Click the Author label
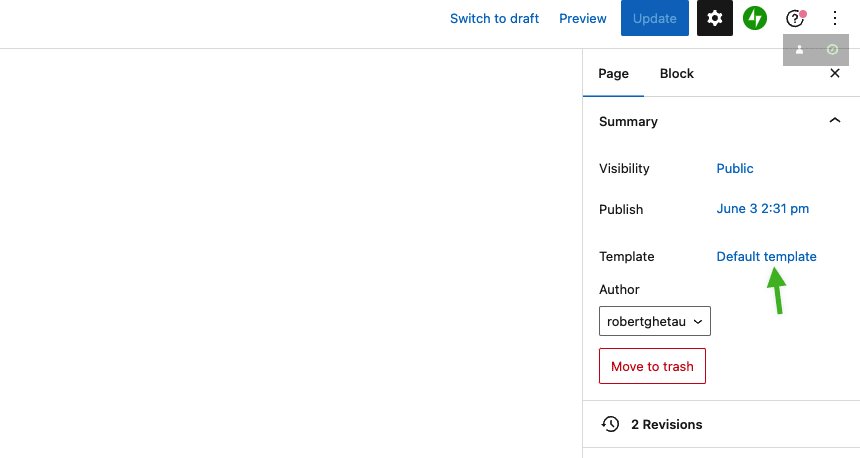Screen dimensions: 860x458 coord(619,289)
